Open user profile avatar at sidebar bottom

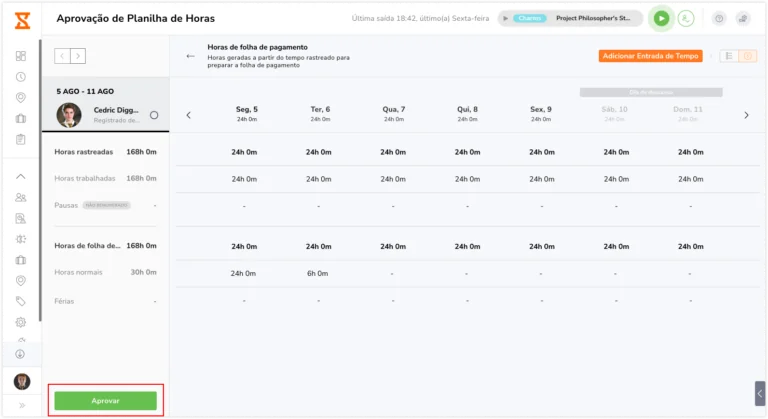pyautogui.click(x=22, y=381)
